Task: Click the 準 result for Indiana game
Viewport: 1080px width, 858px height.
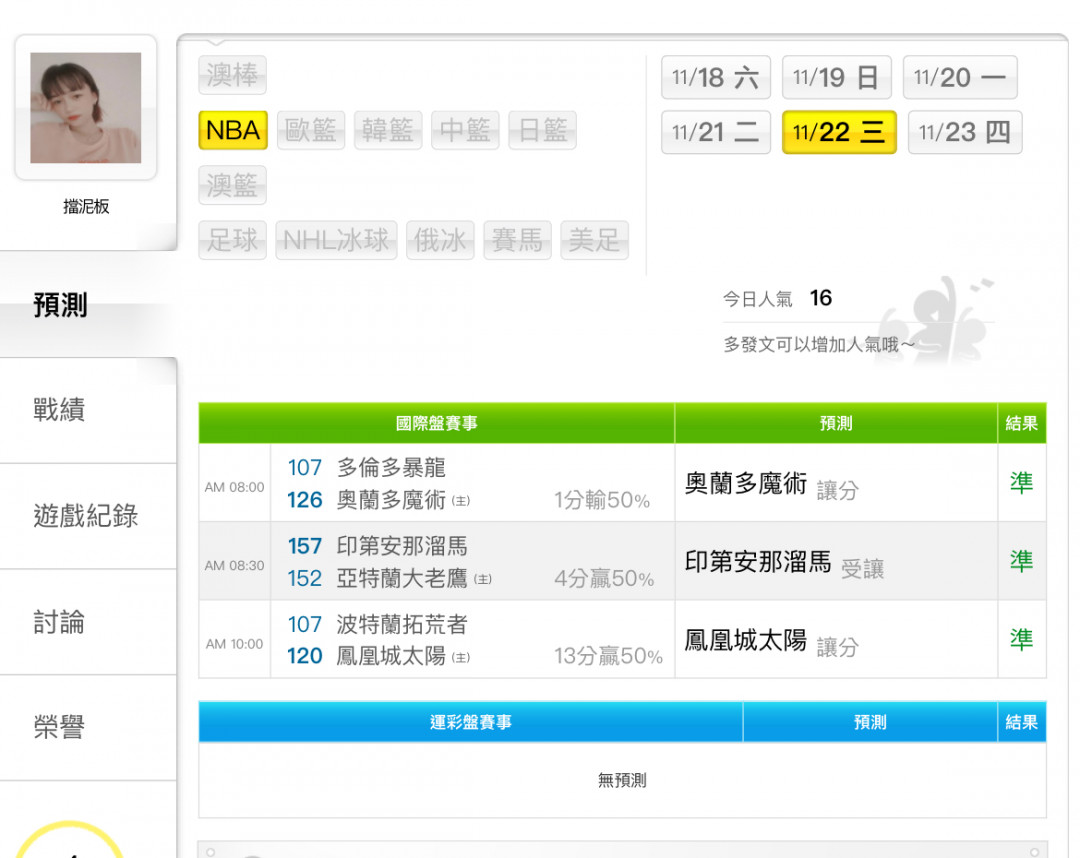Action: 1021,561
